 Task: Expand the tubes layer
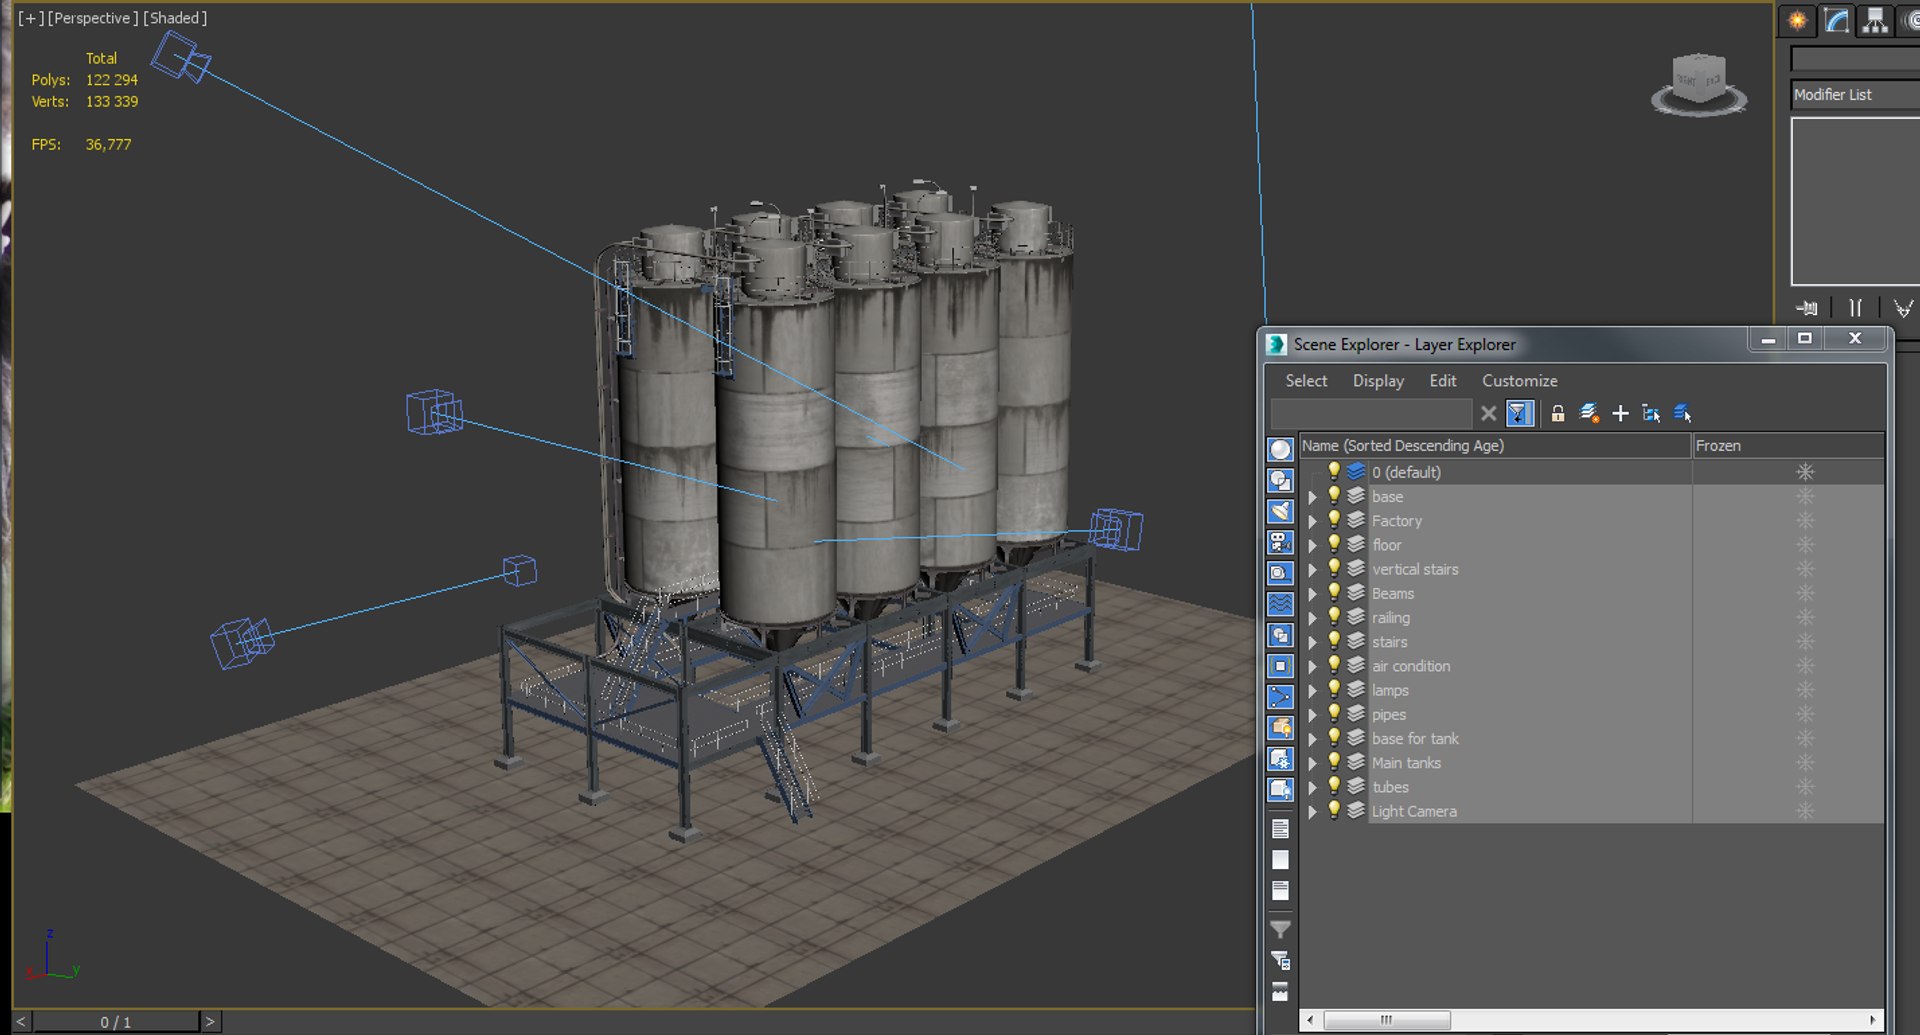1312,787
